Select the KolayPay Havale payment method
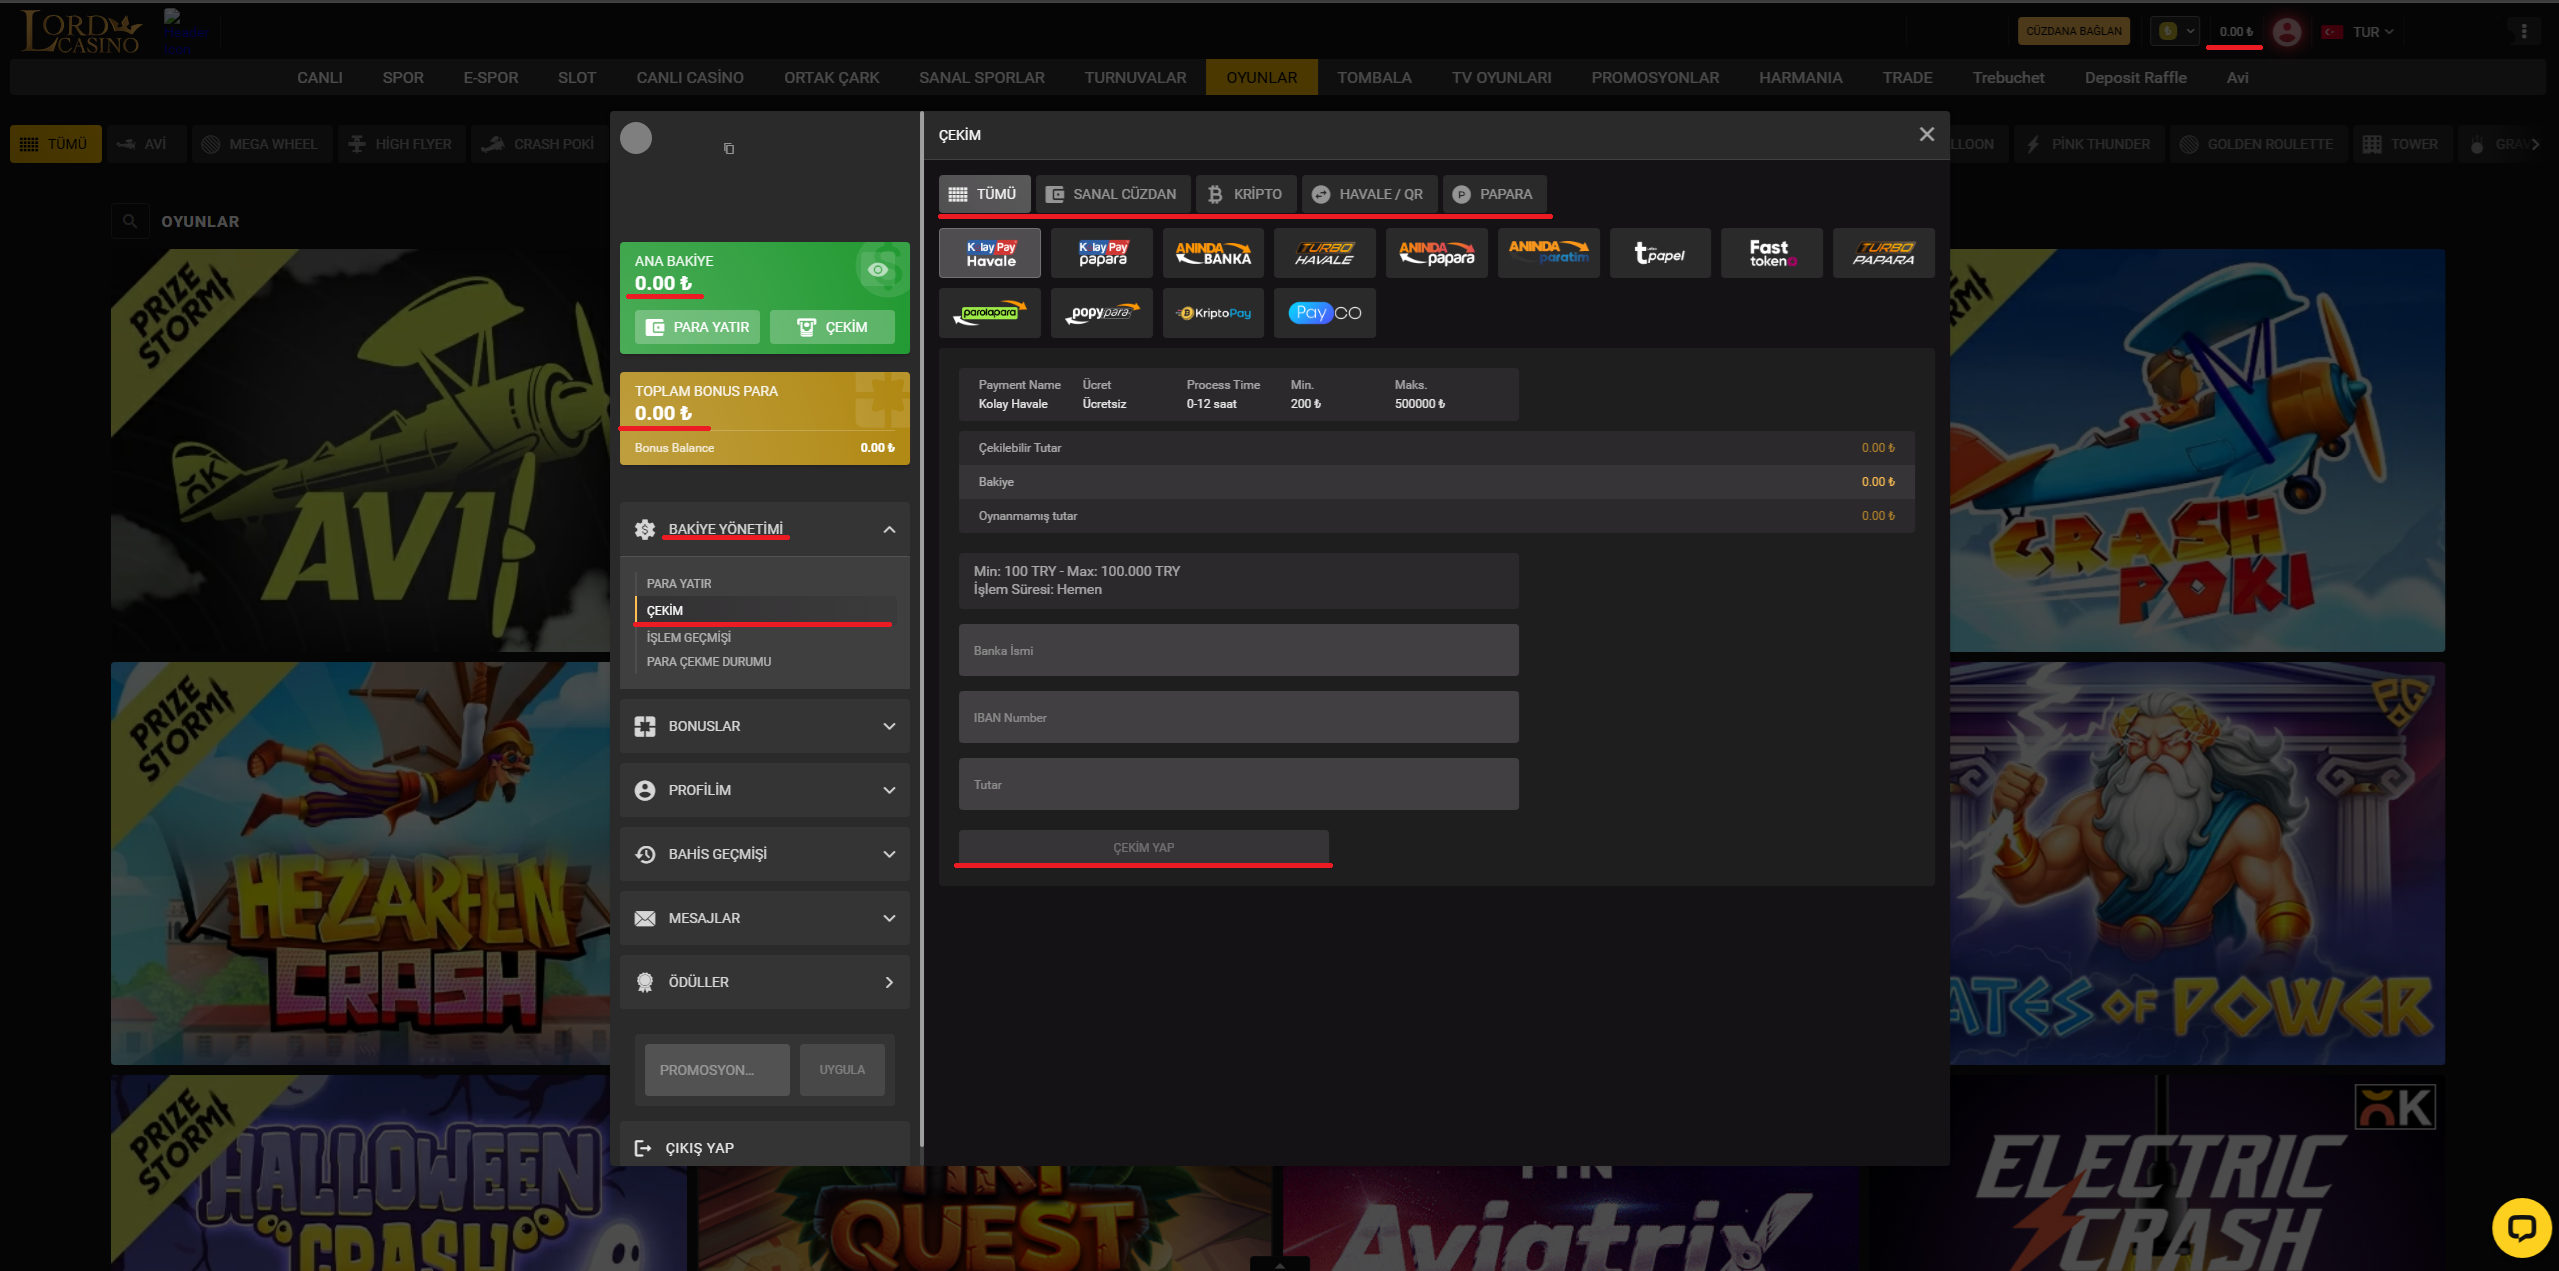The image size is (2559, 1271). click(x=989, y=253)
